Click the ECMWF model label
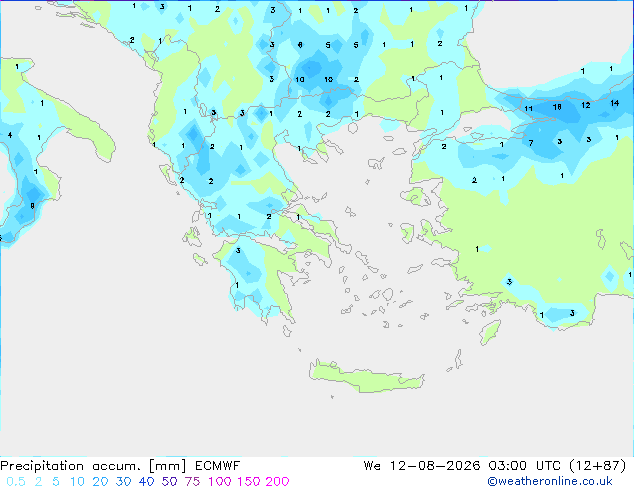 click(x=218, y=466)
